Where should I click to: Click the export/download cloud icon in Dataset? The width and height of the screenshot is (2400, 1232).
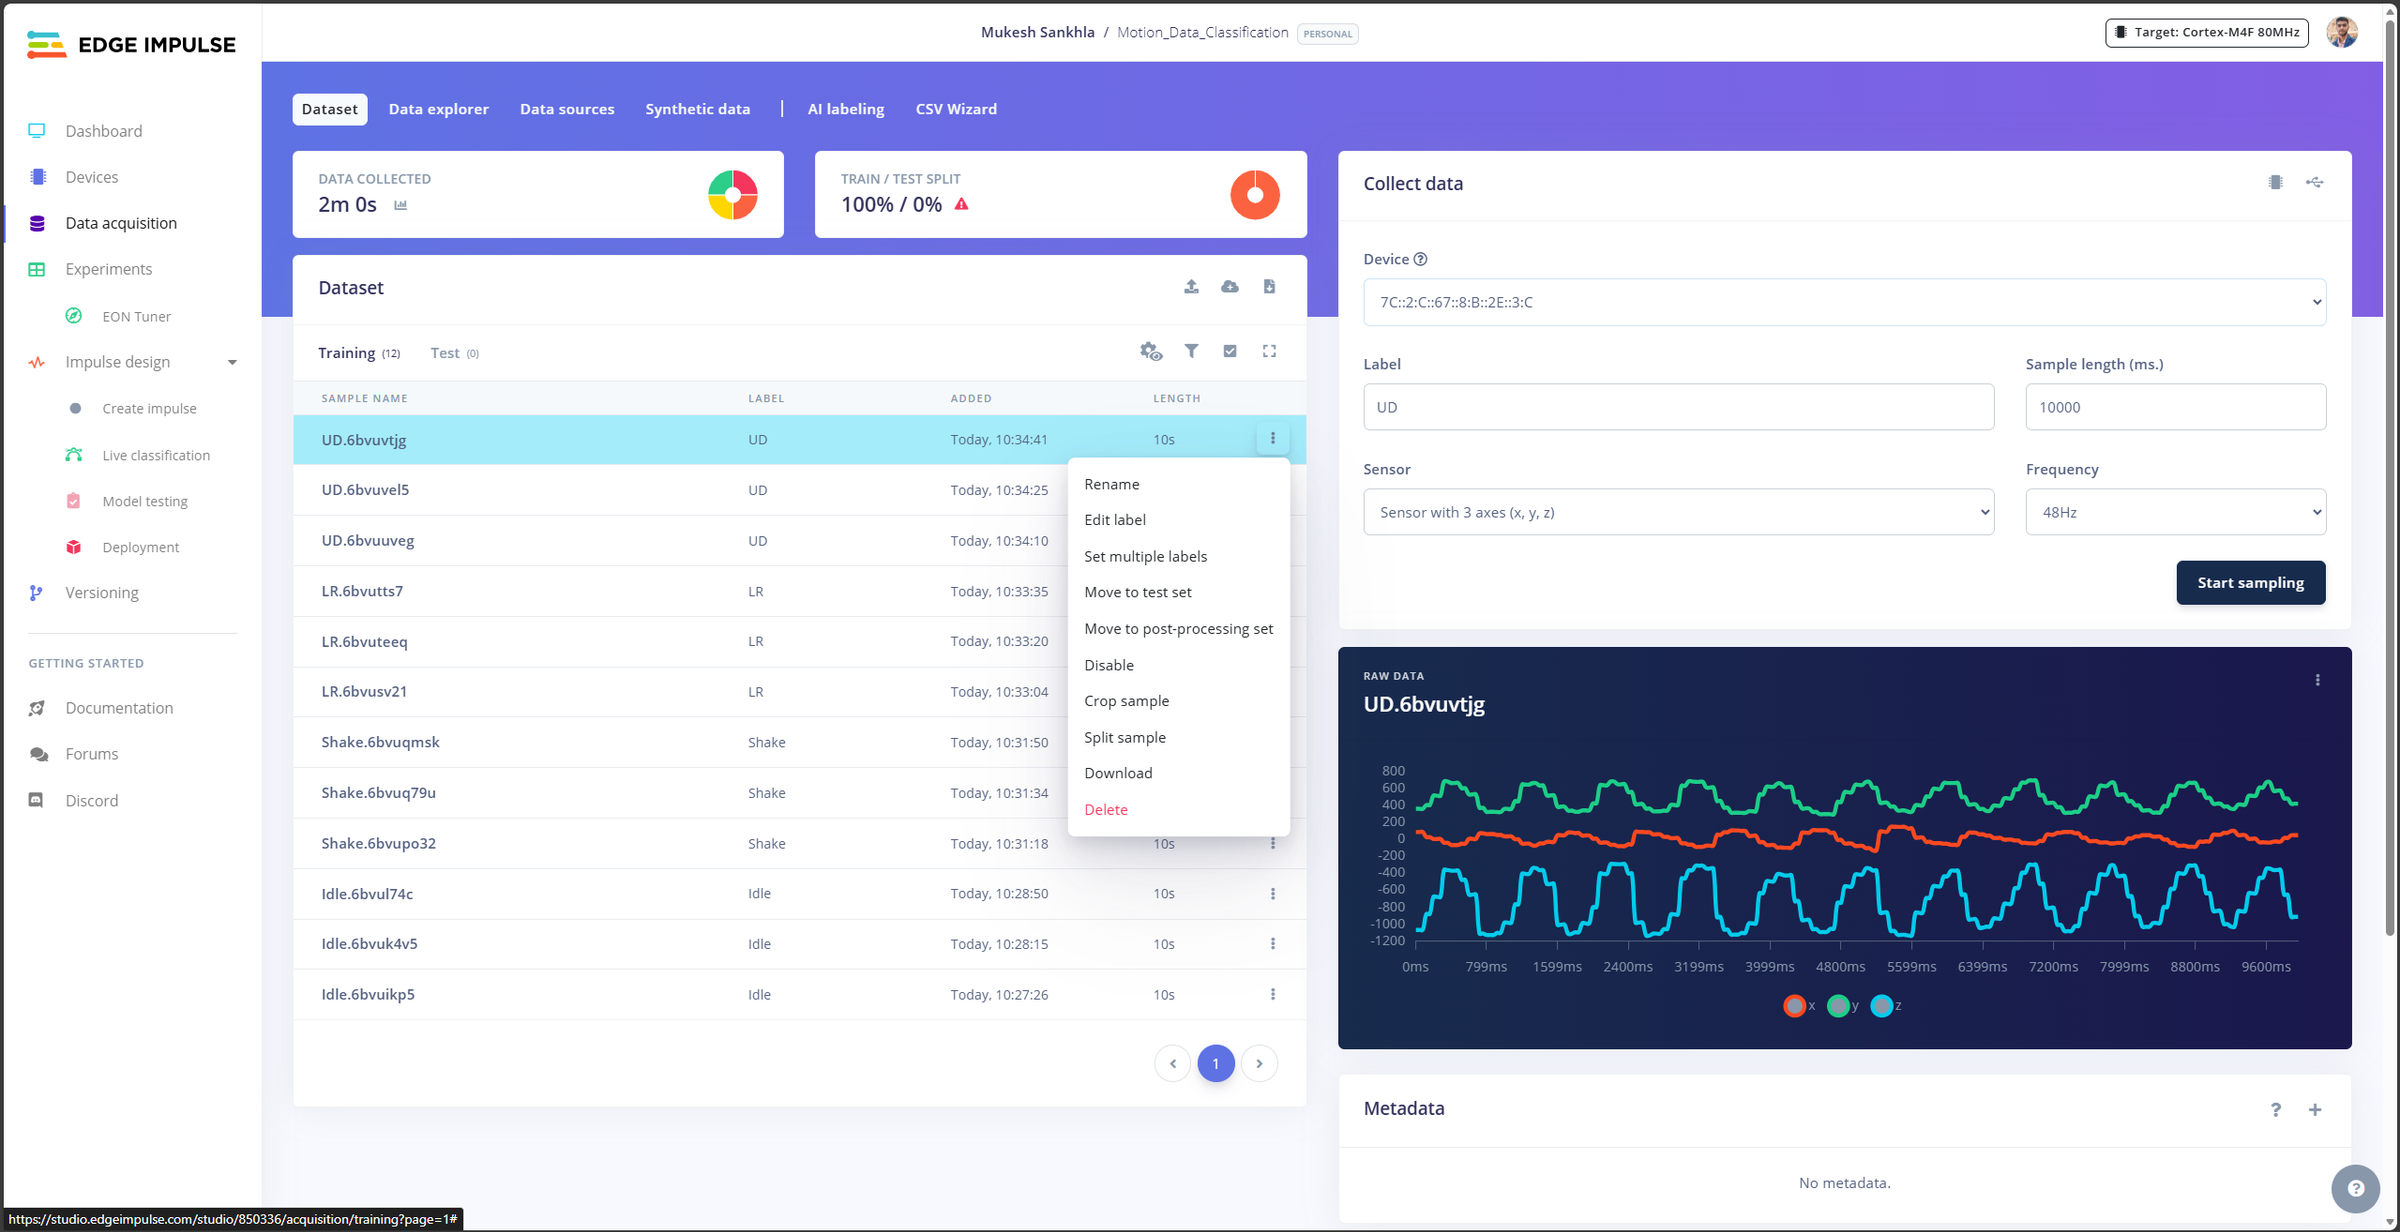[1230, 287]
